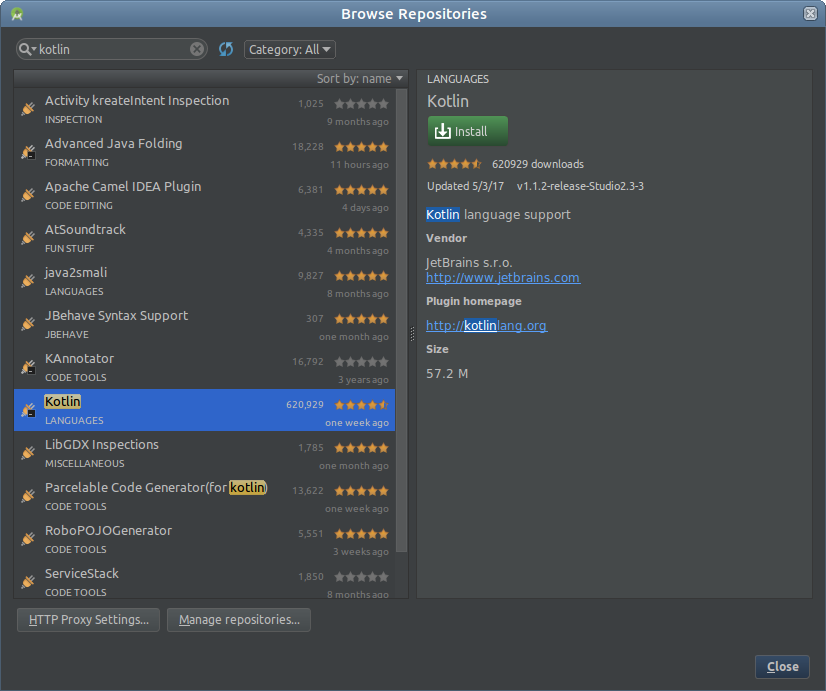
Task: Click the KAnnotator plugin icon
Action: point(27,366)
